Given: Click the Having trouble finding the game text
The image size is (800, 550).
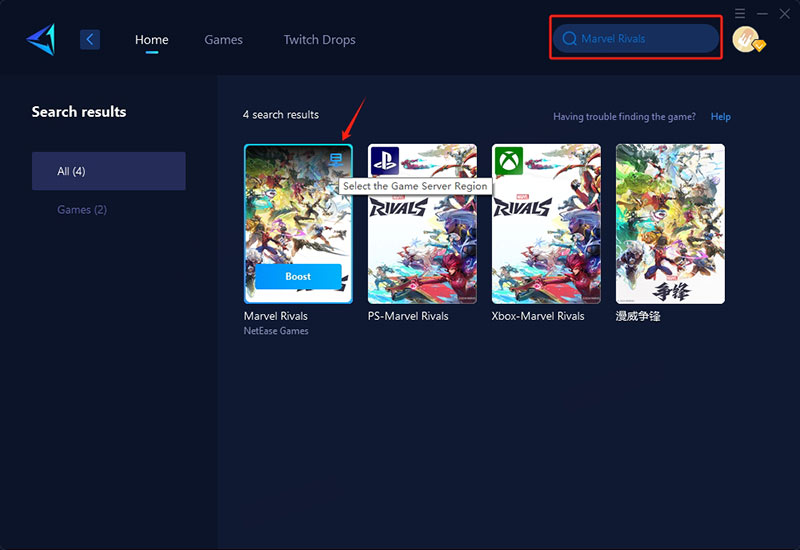Looking at the screenshot, I should pos(624,117).
